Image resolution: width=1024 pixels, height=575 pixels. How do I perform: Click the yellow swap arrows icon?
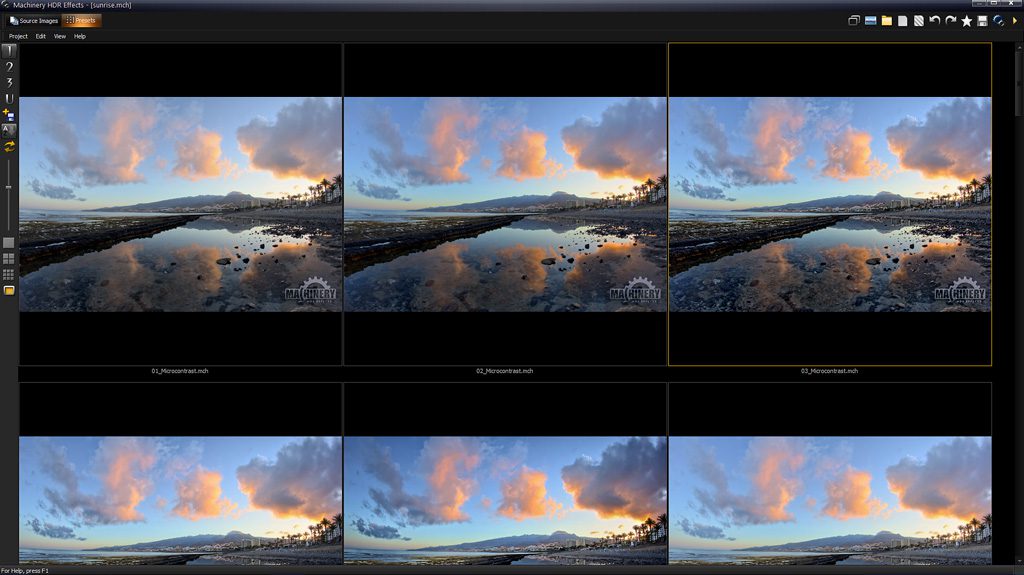tap(9, 146)
